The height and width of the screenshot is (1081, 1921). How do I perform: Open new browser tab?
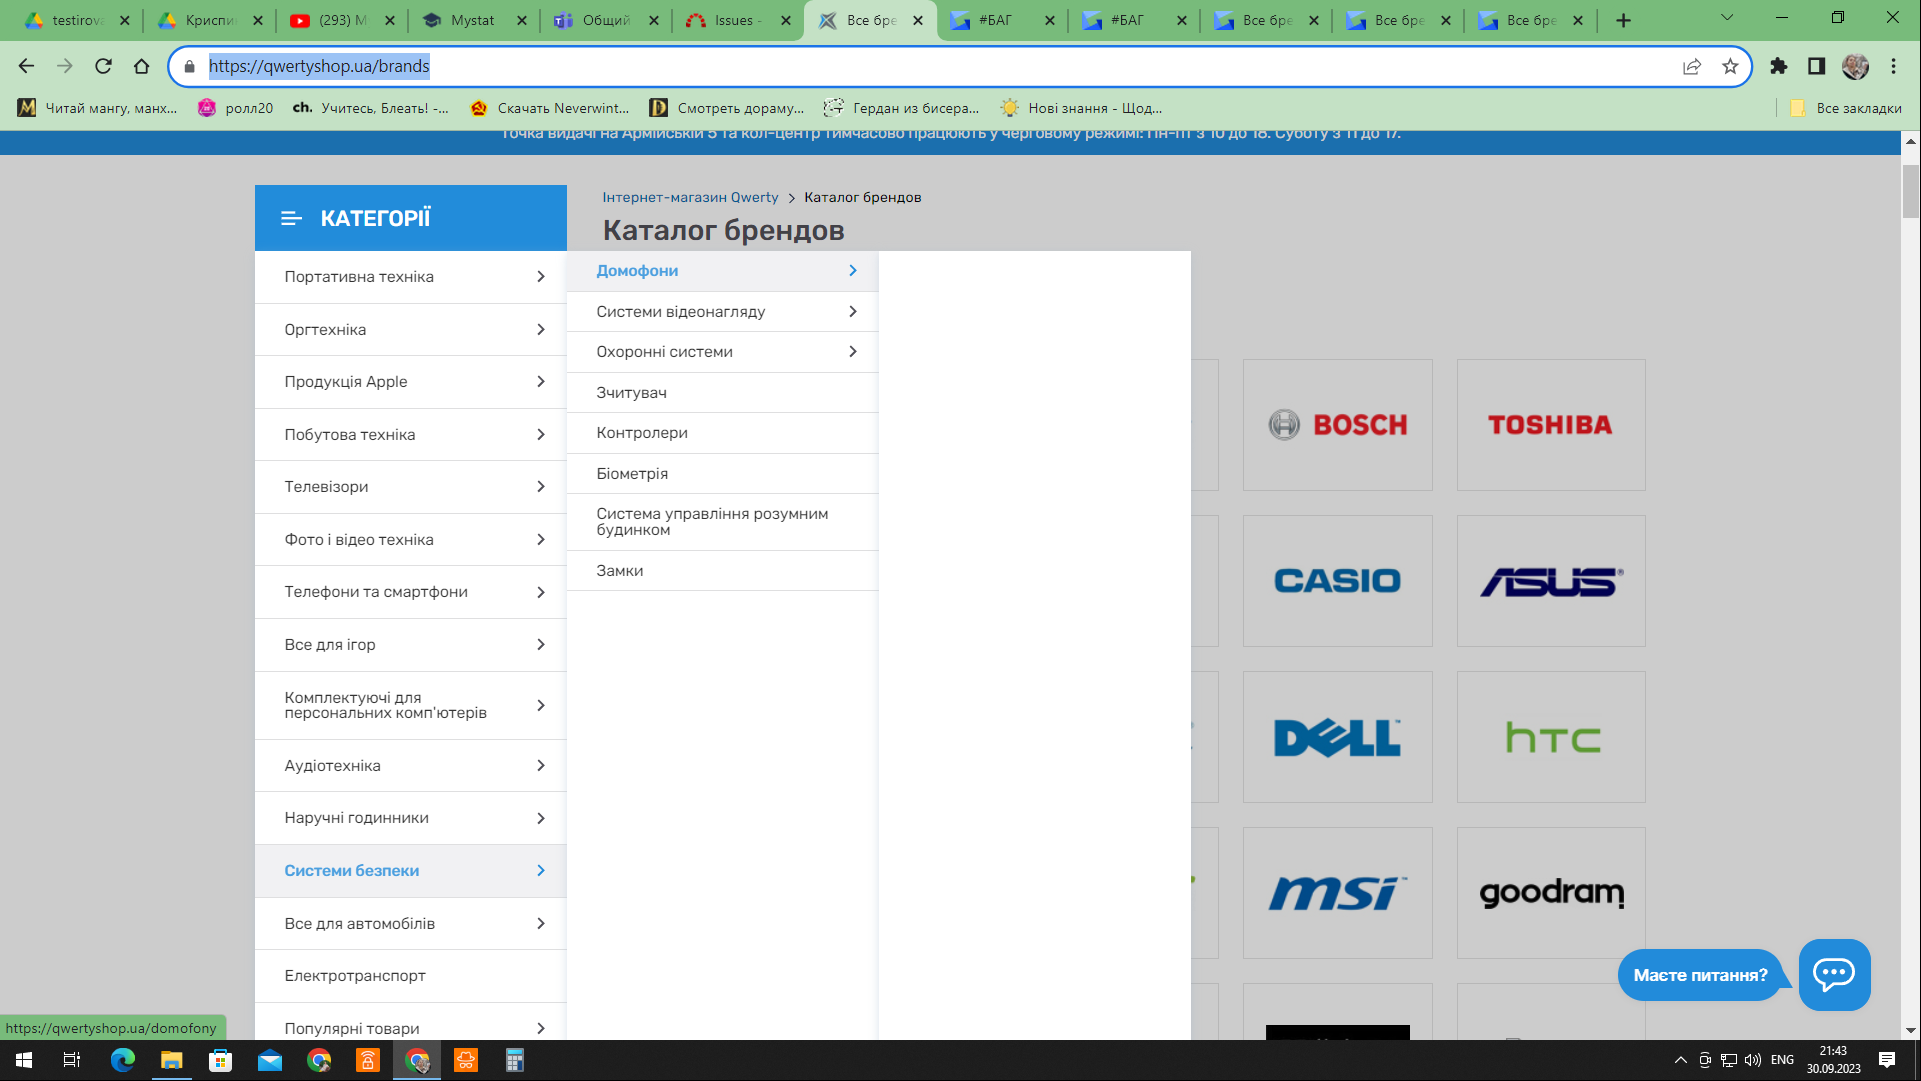(1623, 20)
